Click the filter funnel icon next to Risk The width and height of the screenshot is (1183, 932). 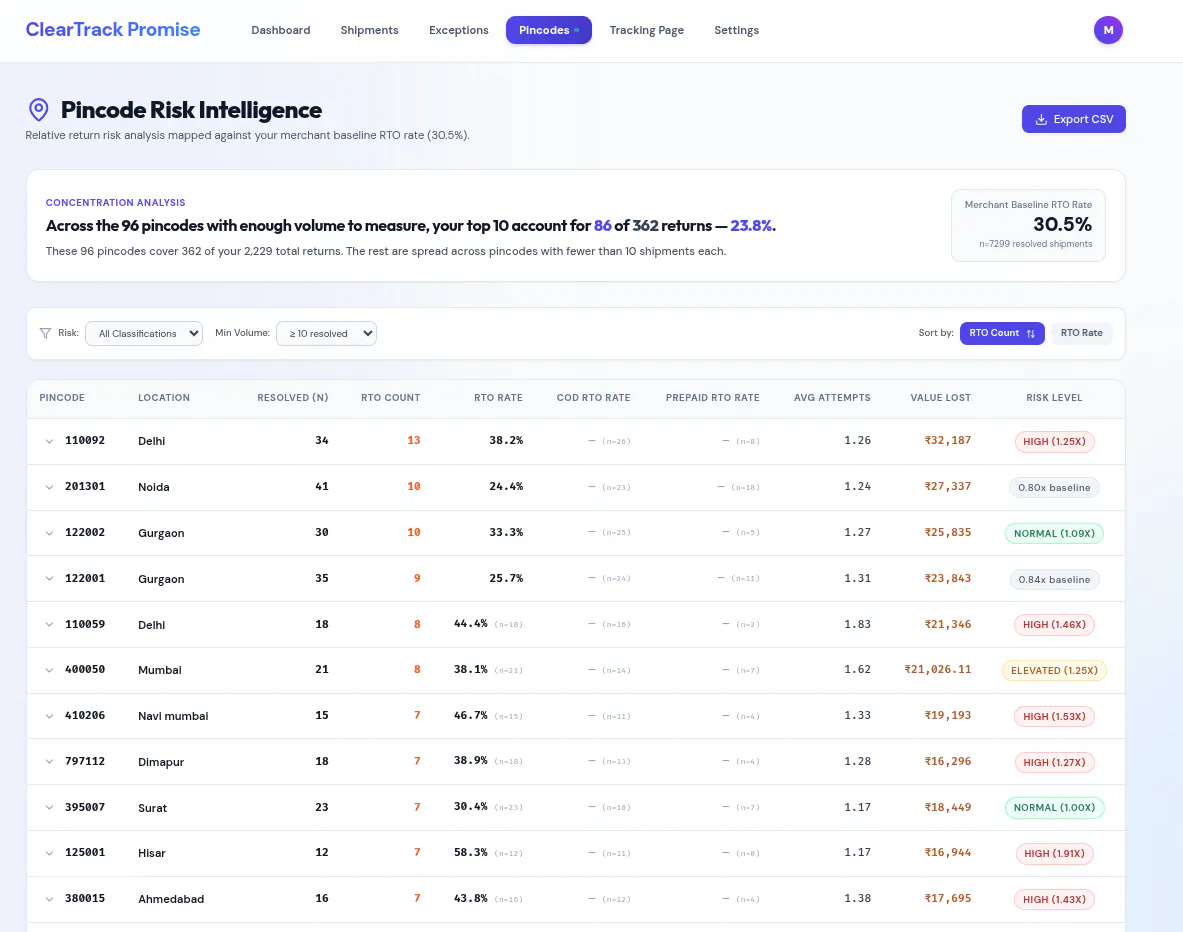point(45,333)
